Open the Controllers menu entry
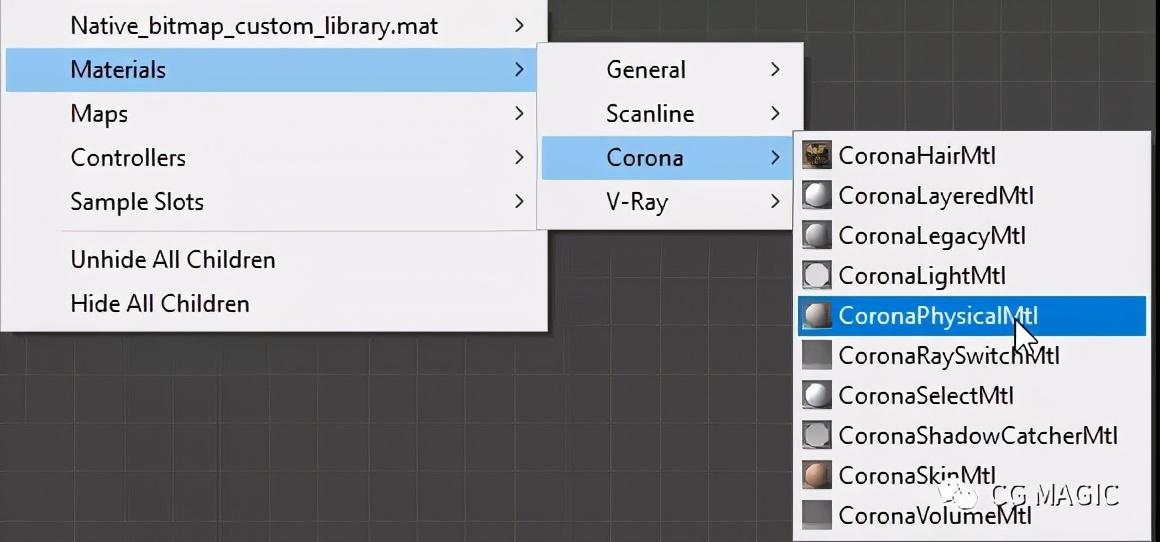This screenshot has width=1160, height=542. tap(271, 157)
